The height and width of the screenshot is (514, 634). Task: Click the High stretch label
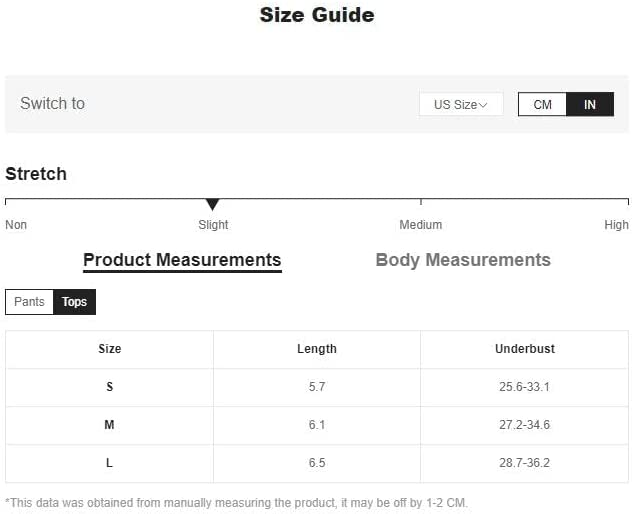point(616,224)
